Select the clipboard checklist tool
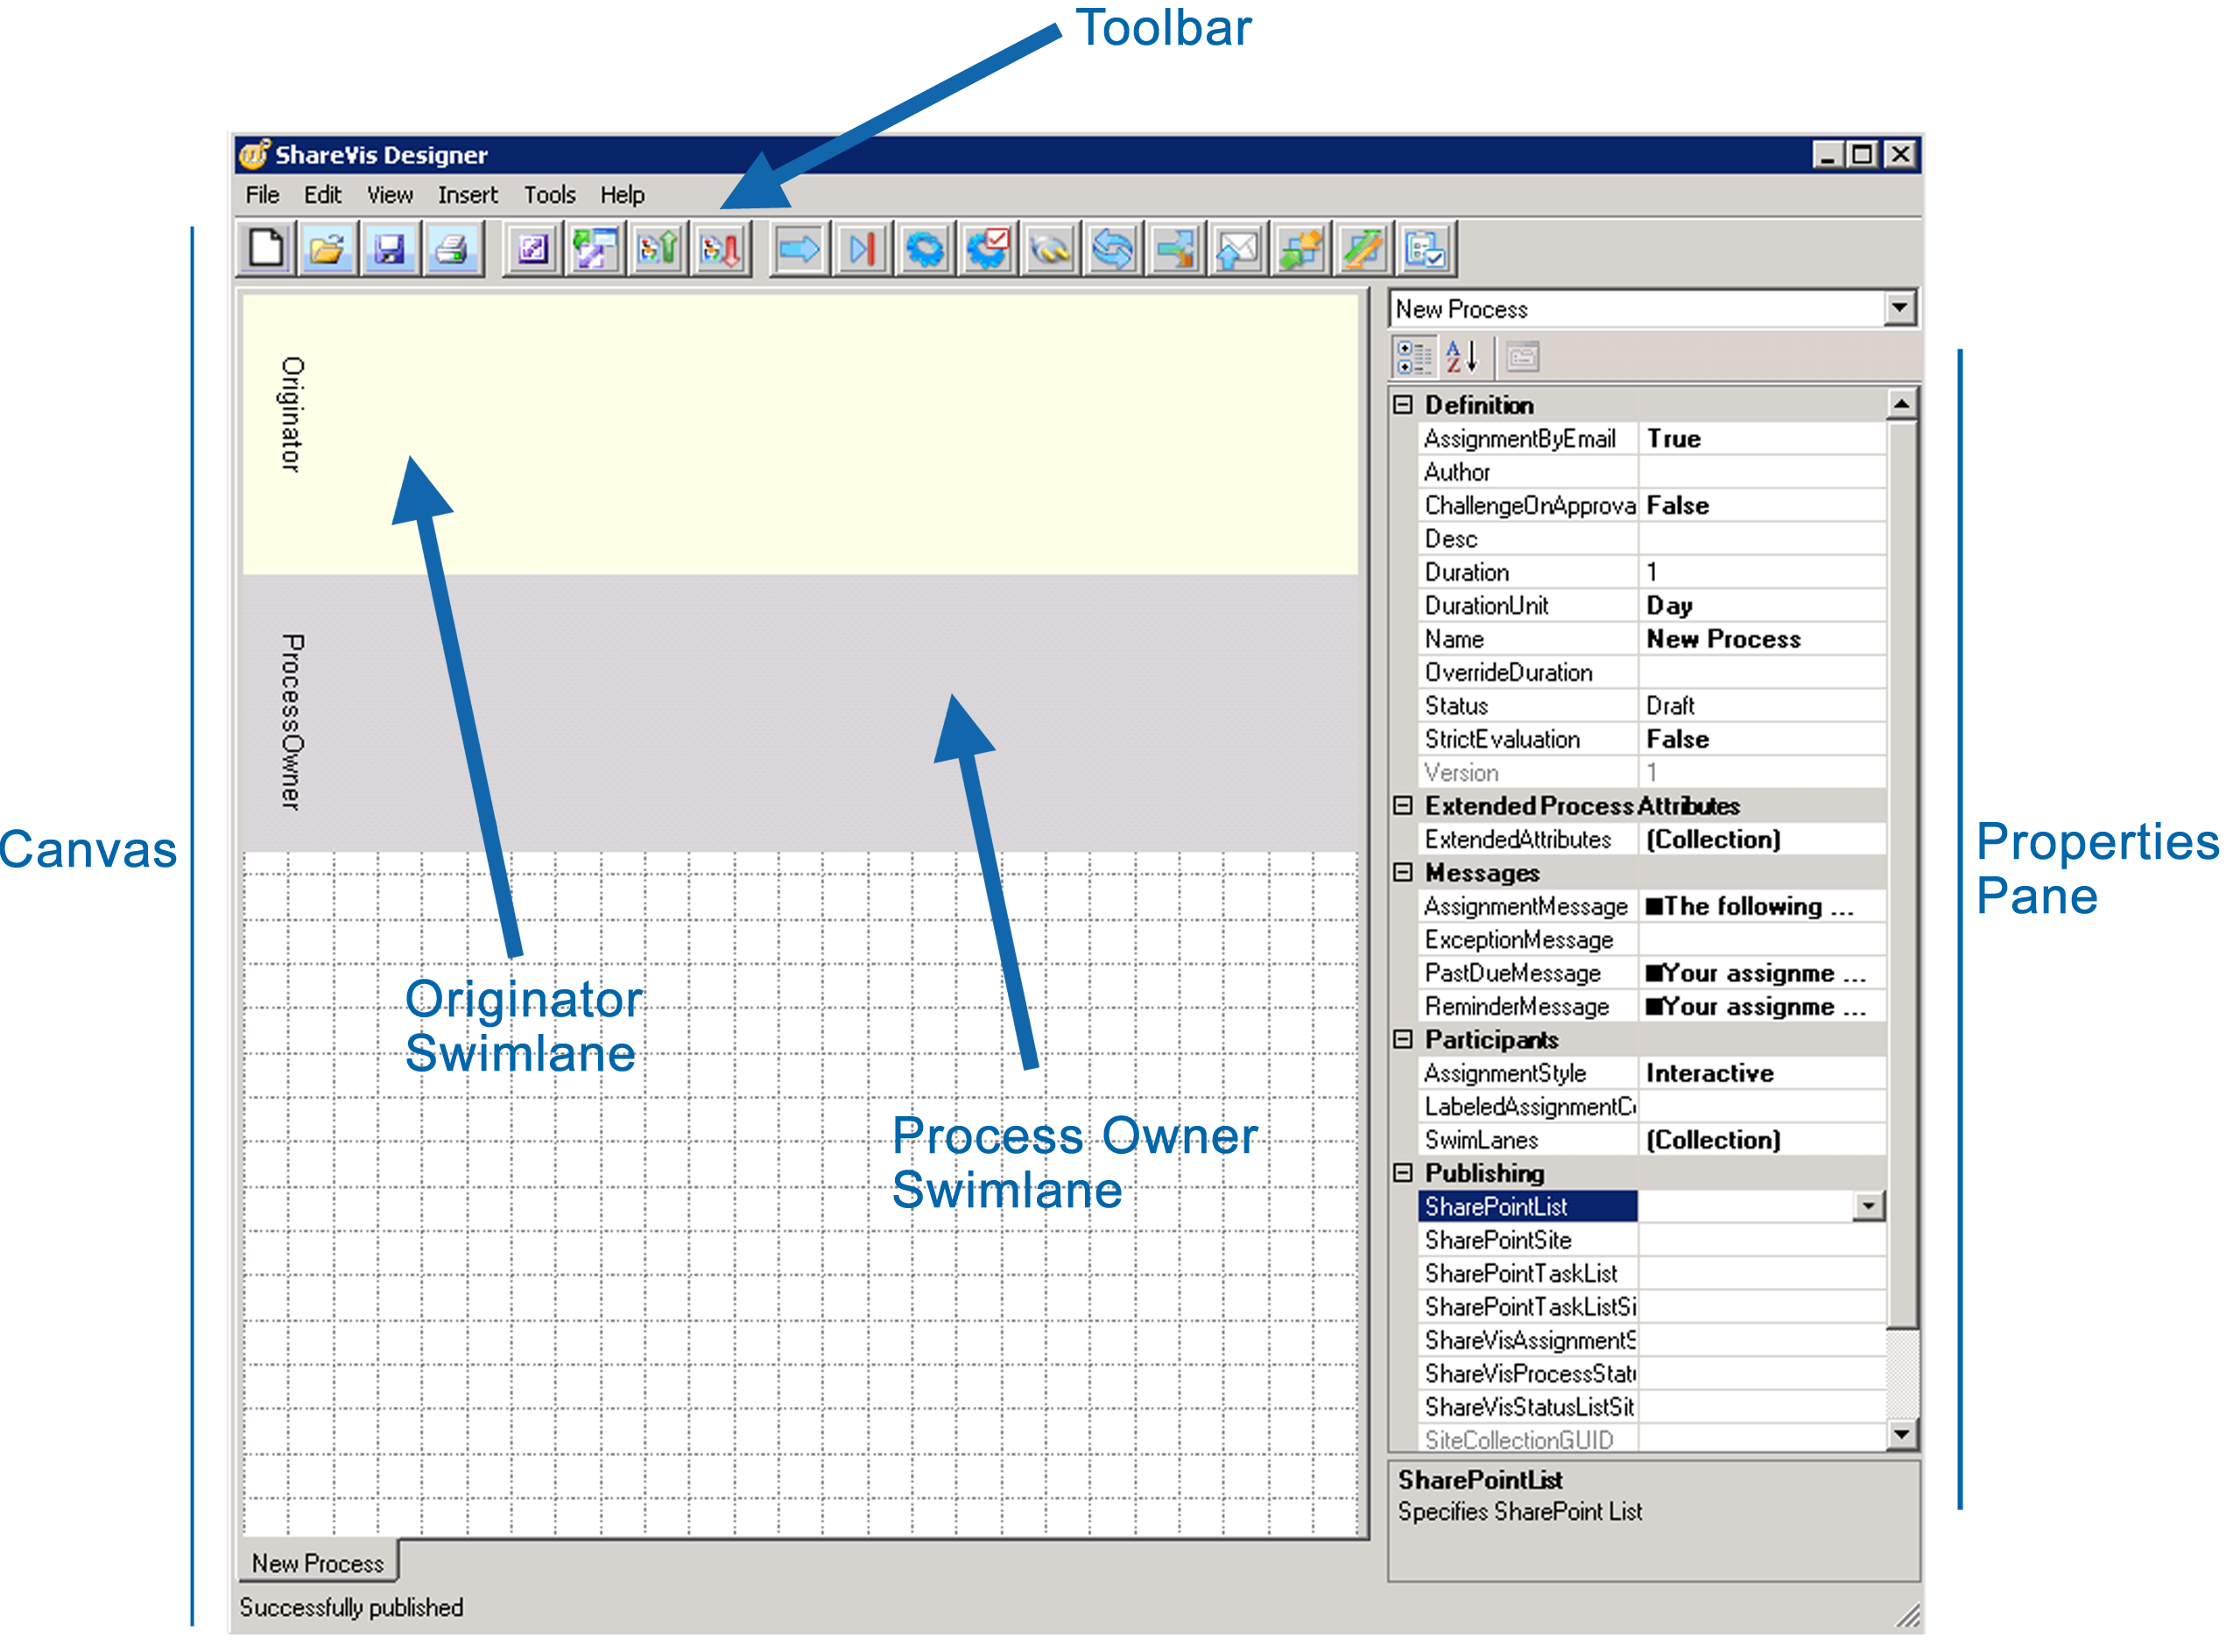Viewport: 2233px width, 1652px height. [x=1425, y=248]
